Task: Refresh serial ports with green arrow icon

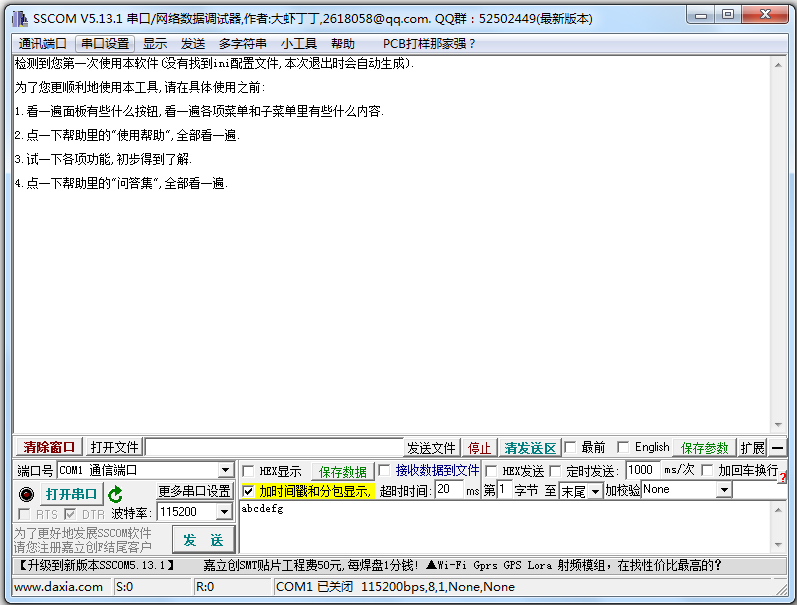Action: (x=115, y=494)
